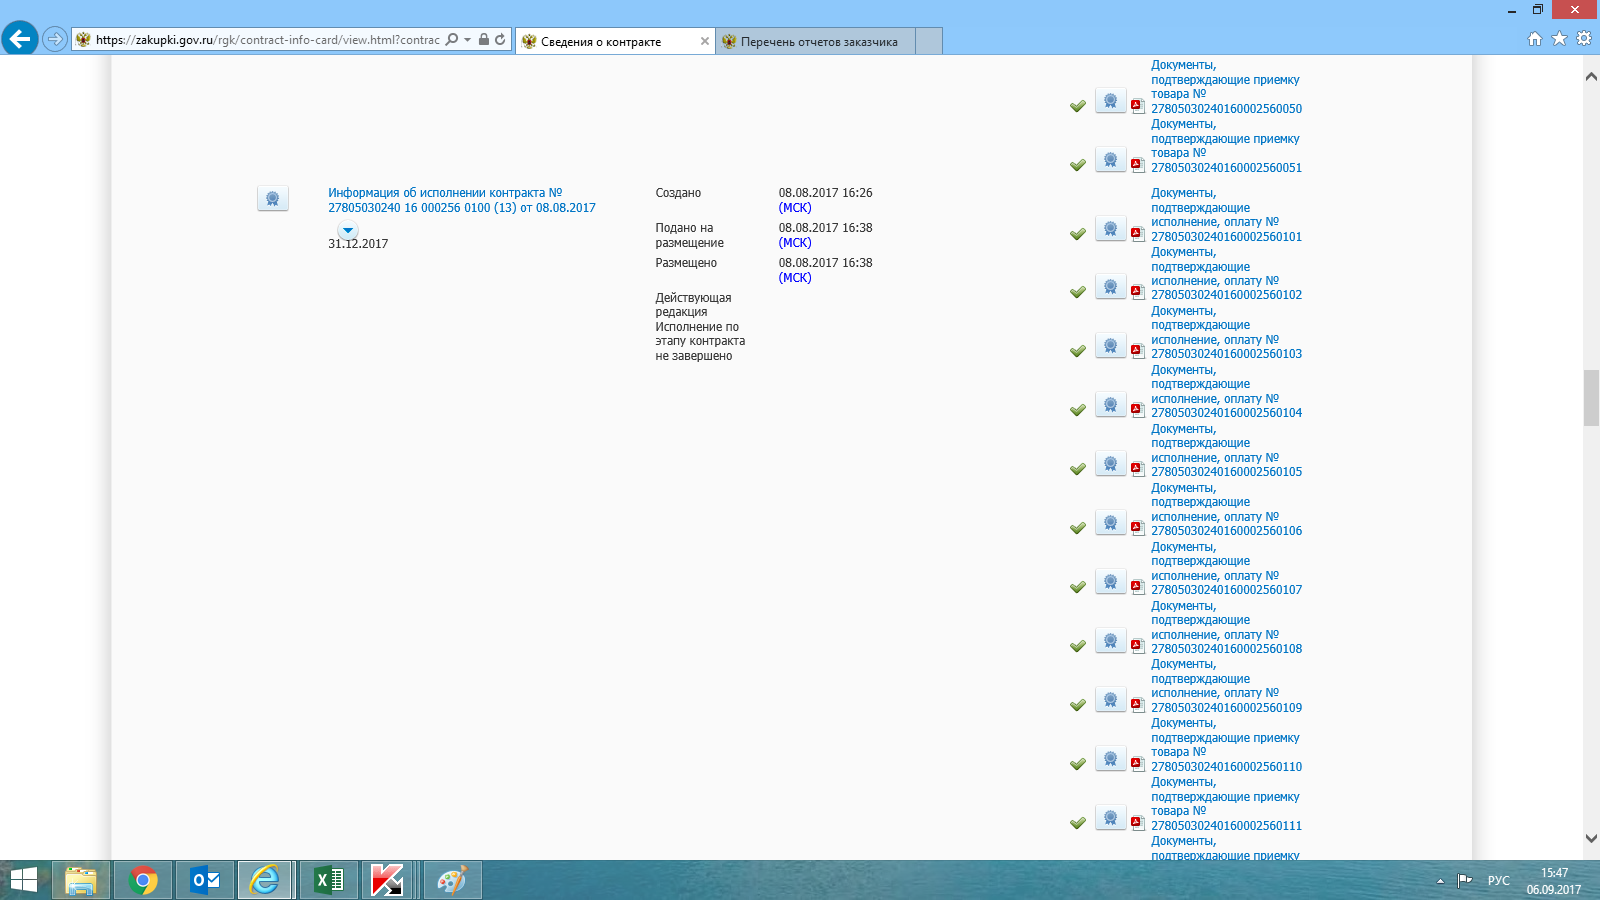This screenshot has height=900, width=1600.
Task: Open link 'Информация об исполнении контракта № 27805030240'
Action: click(462, 200)
